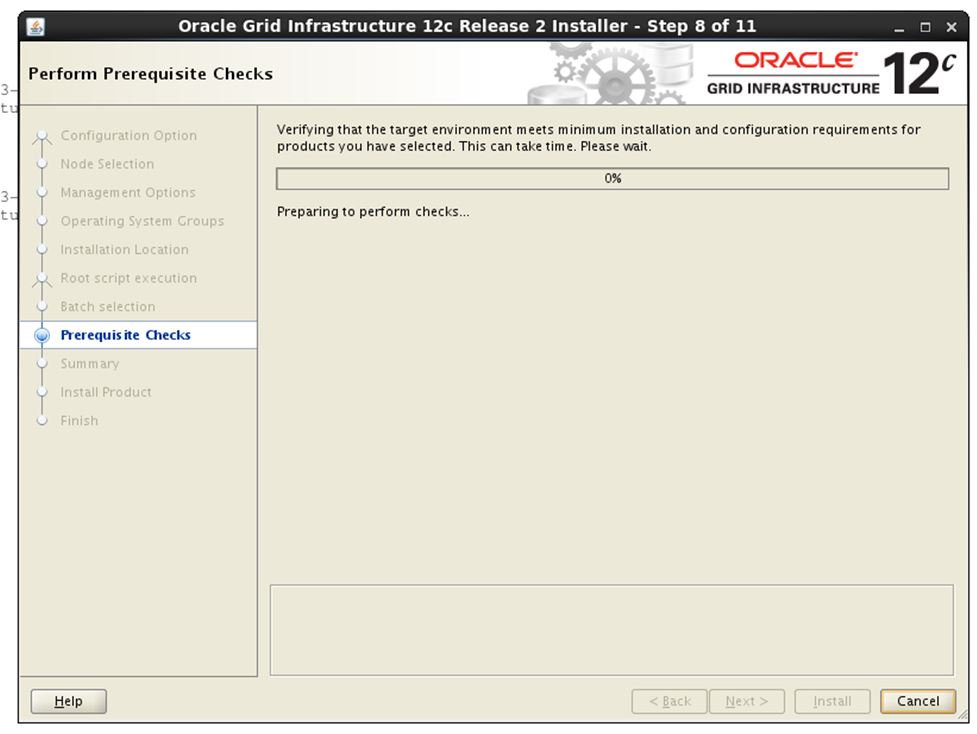Image resolution: width=977 pixels, height=734 pixels.
Task: Click the 0% progress bar
Action: (612, 179)
